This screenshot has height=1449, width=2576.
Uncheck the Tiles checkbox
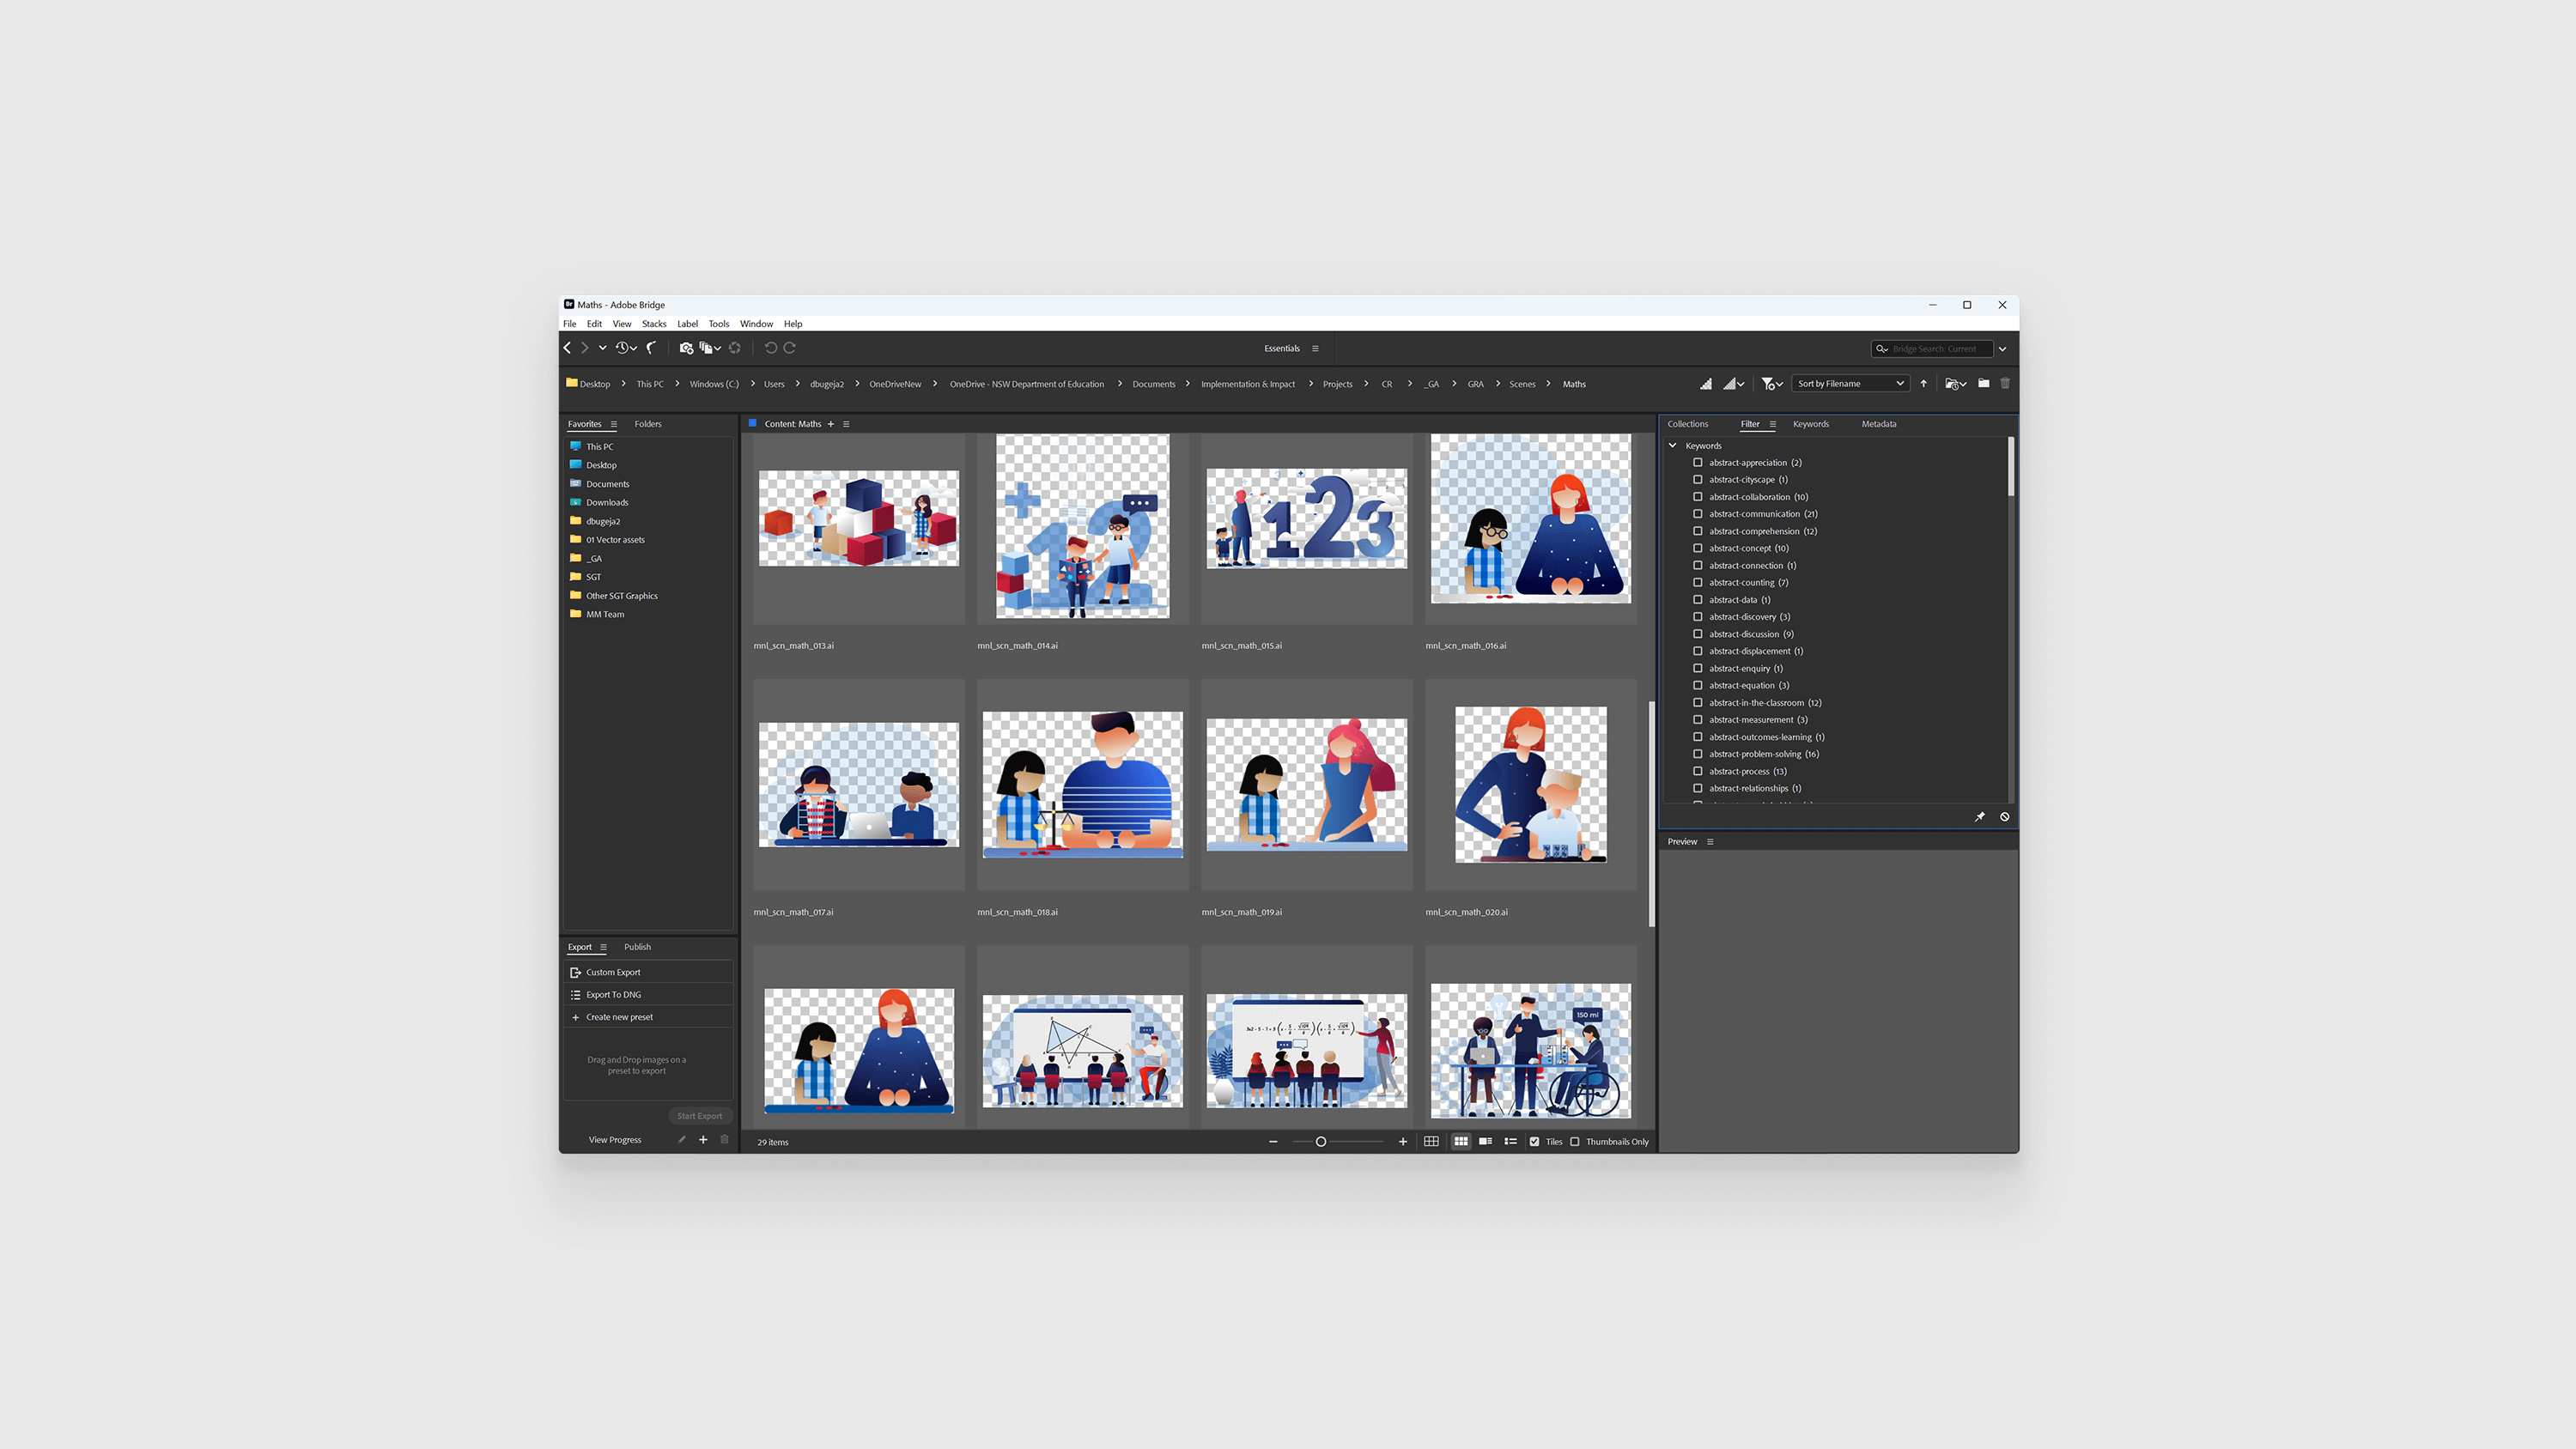click(1535, 1141)
